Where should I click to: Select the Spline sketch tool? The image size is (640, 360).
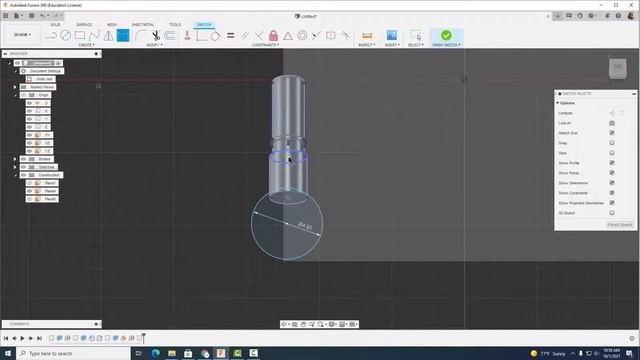(x=94, y=36)
